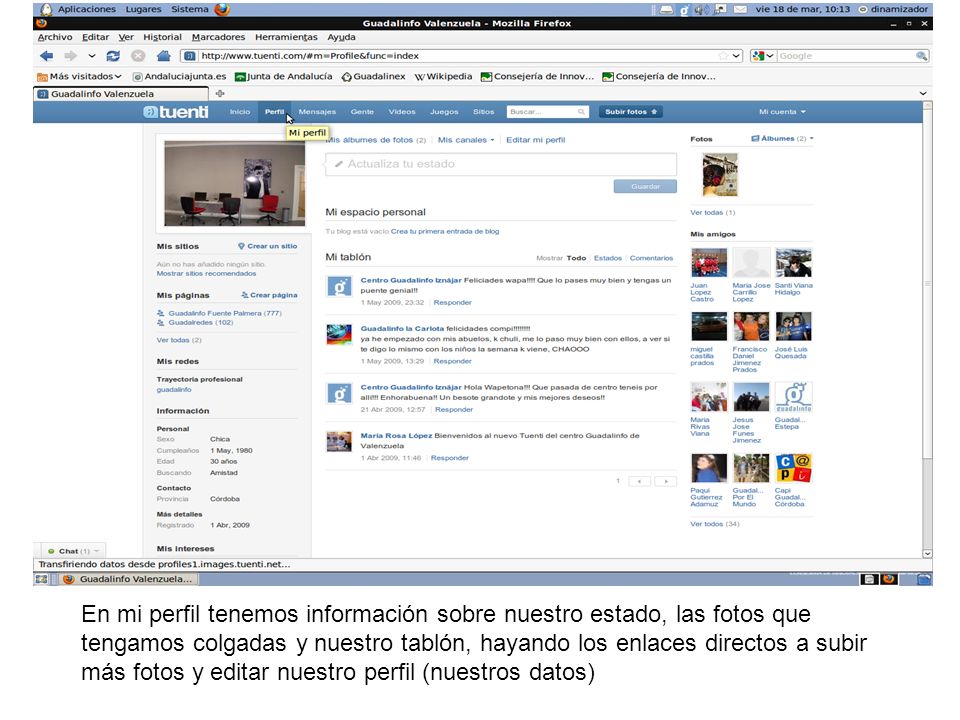Expand the Mi cuenta dropdown
The height and width of the screenshot is (720, 960).
(x=782, y=112)
